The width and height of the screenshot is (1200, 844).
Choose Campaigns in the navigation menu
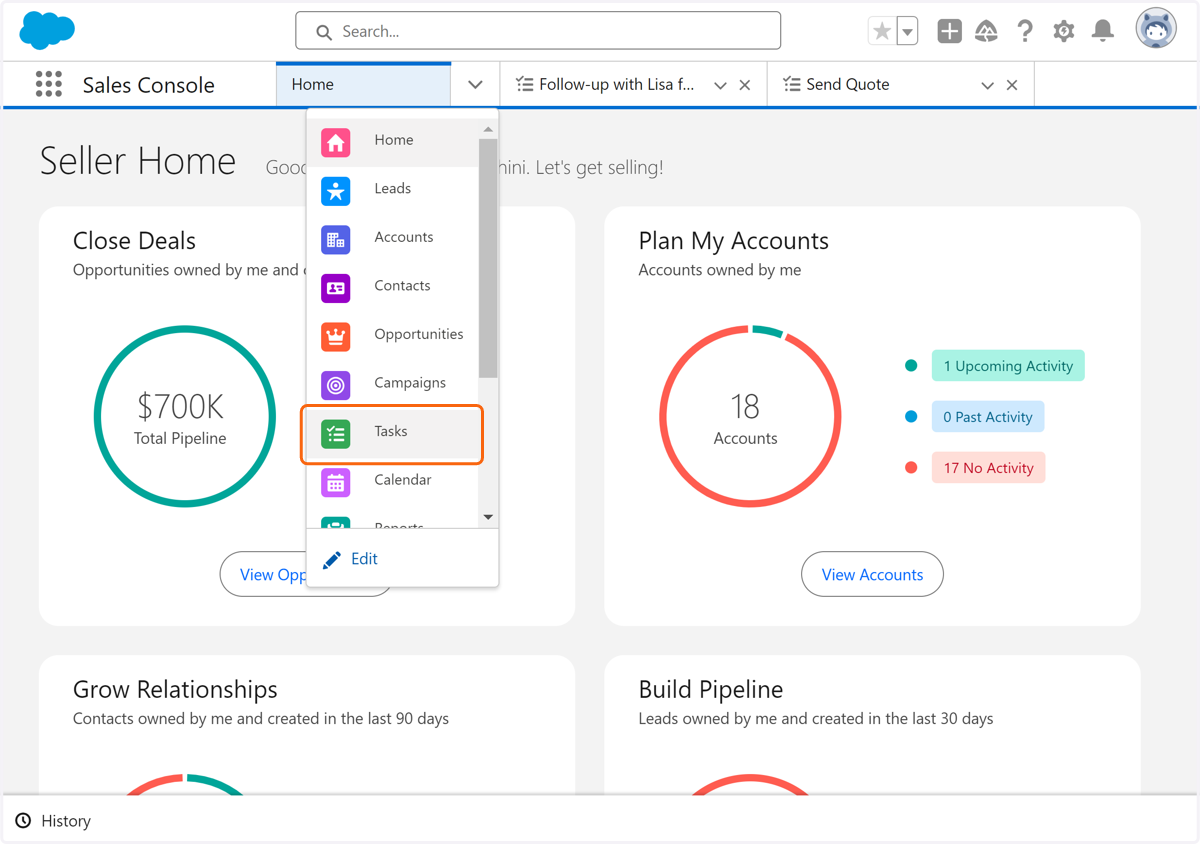tap(392, 383)
